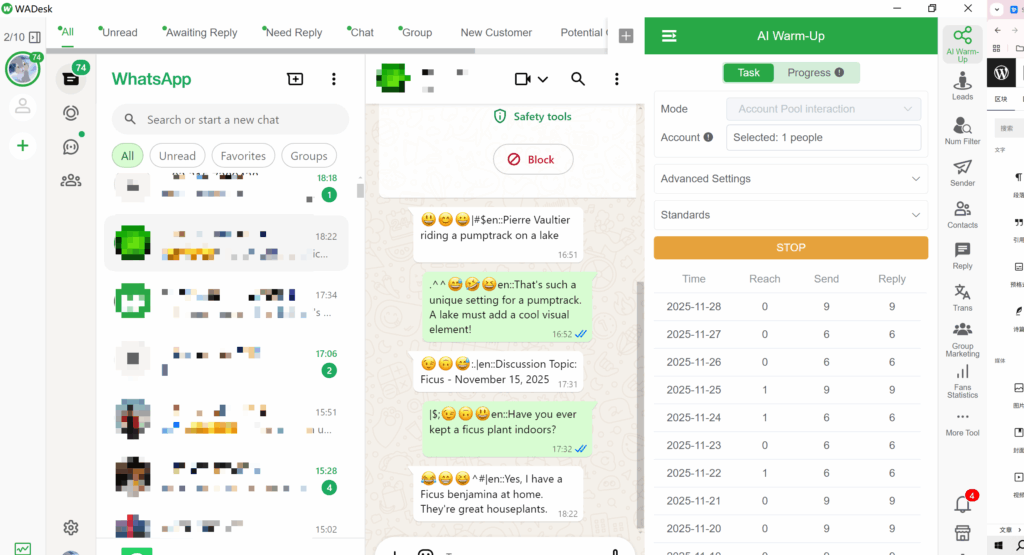Click the new chat icon in WhatsApp header
This screenshot has width=1024, height=555.
(295, 79)
